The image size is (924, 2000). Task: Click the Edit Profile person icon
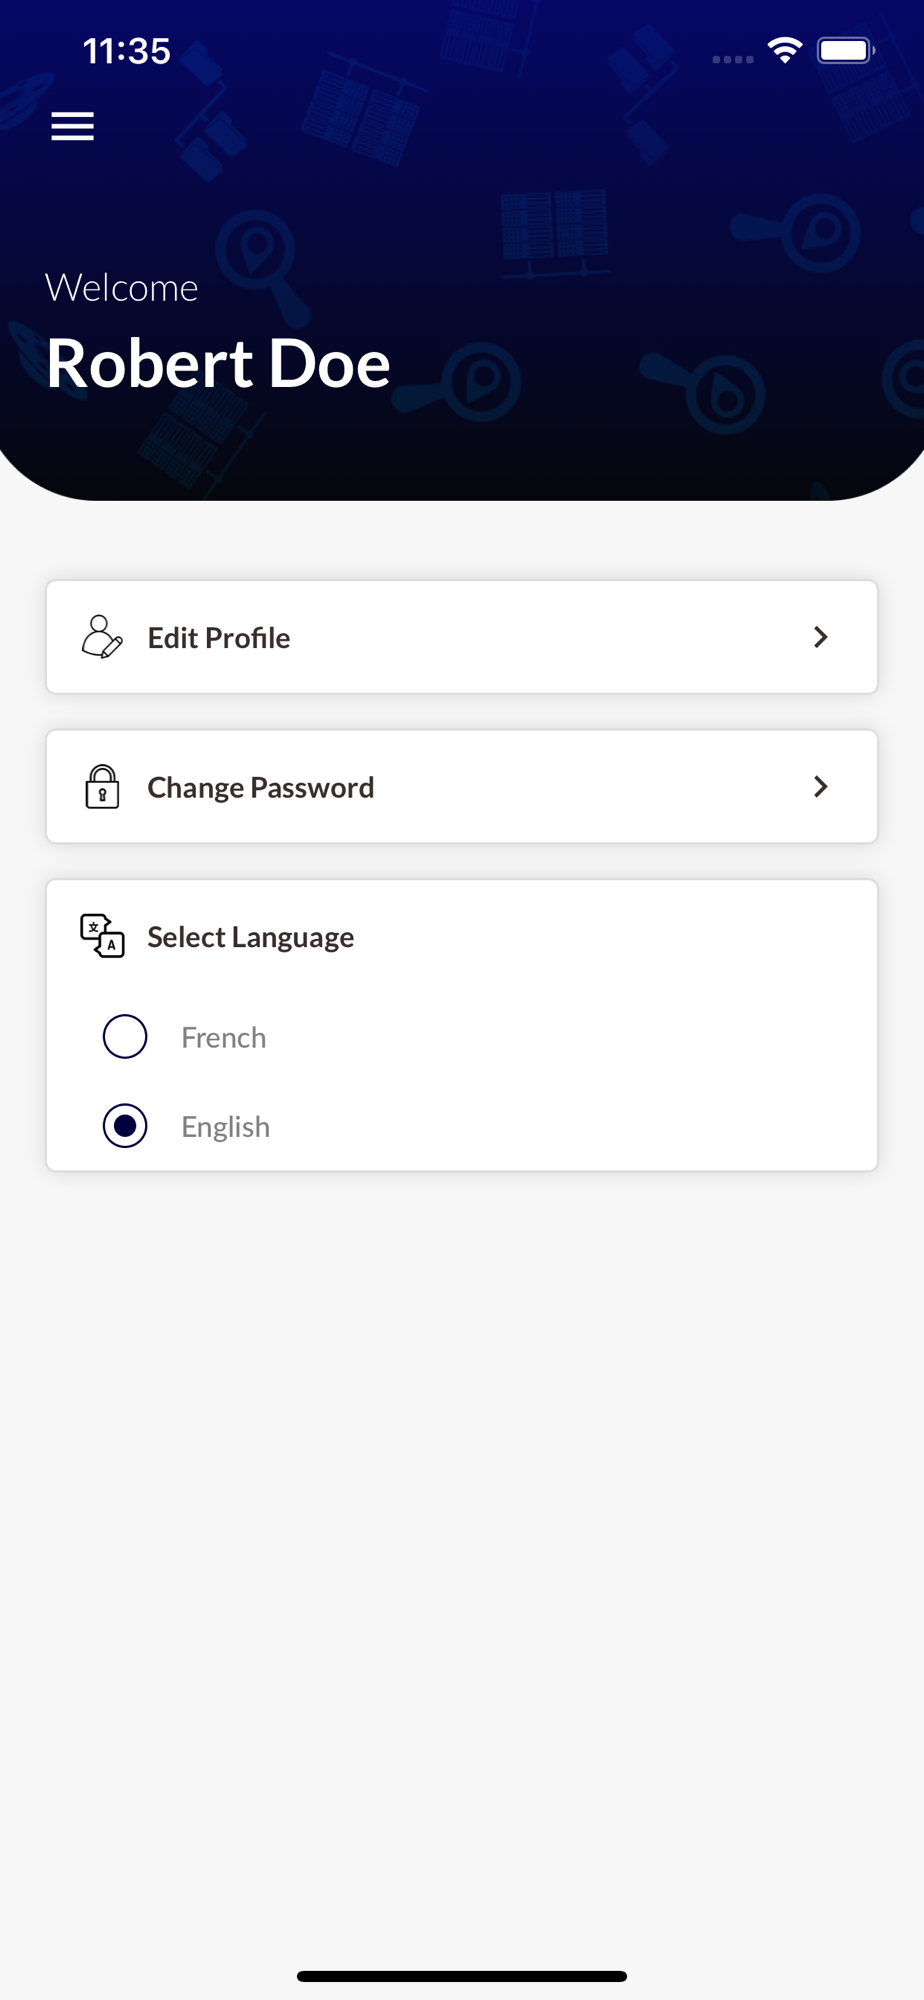tap(102, 637)
